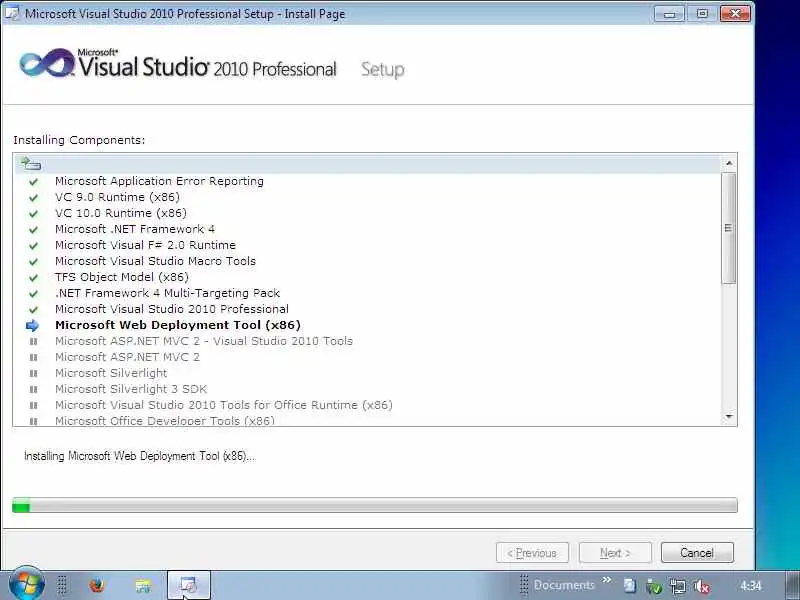
Task: Select 'TFS Object Model (x86)' text
Action: coord(122,277)
